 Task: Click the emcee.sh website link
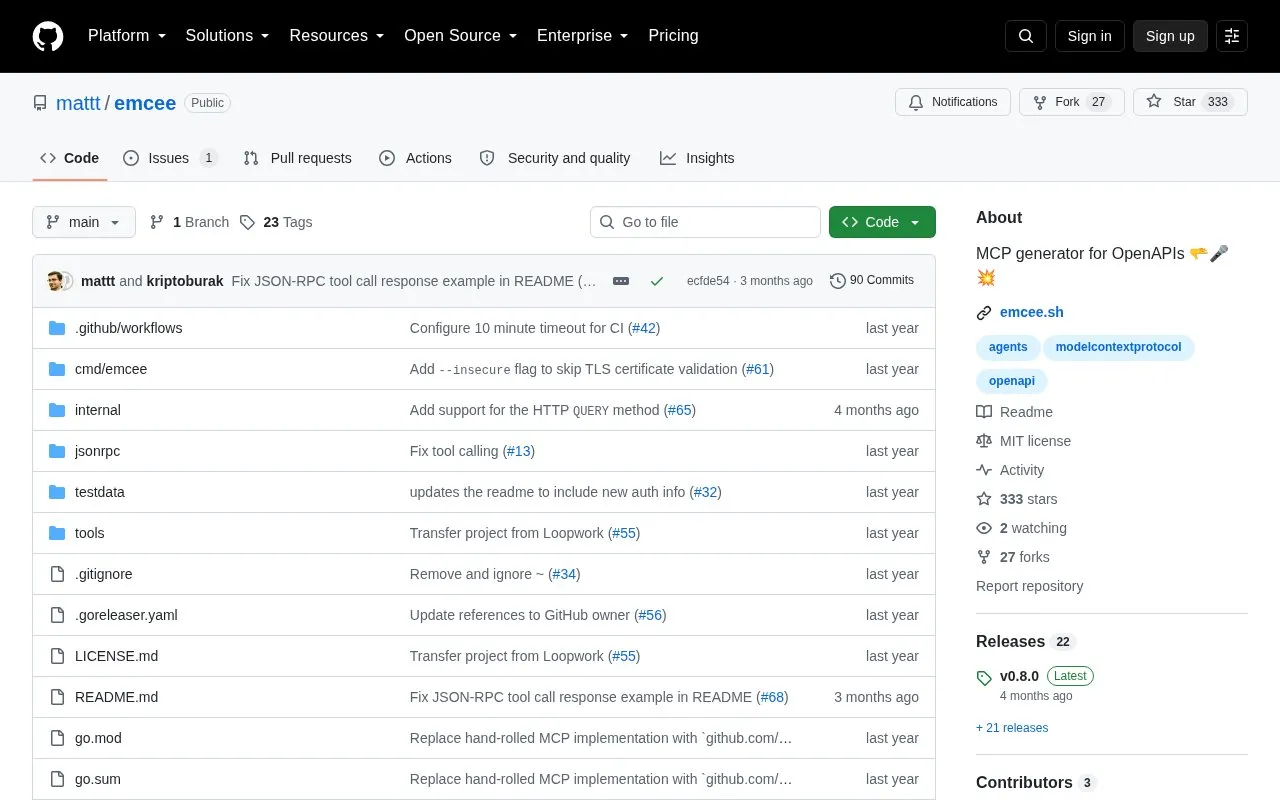(x=1032, y=312)
